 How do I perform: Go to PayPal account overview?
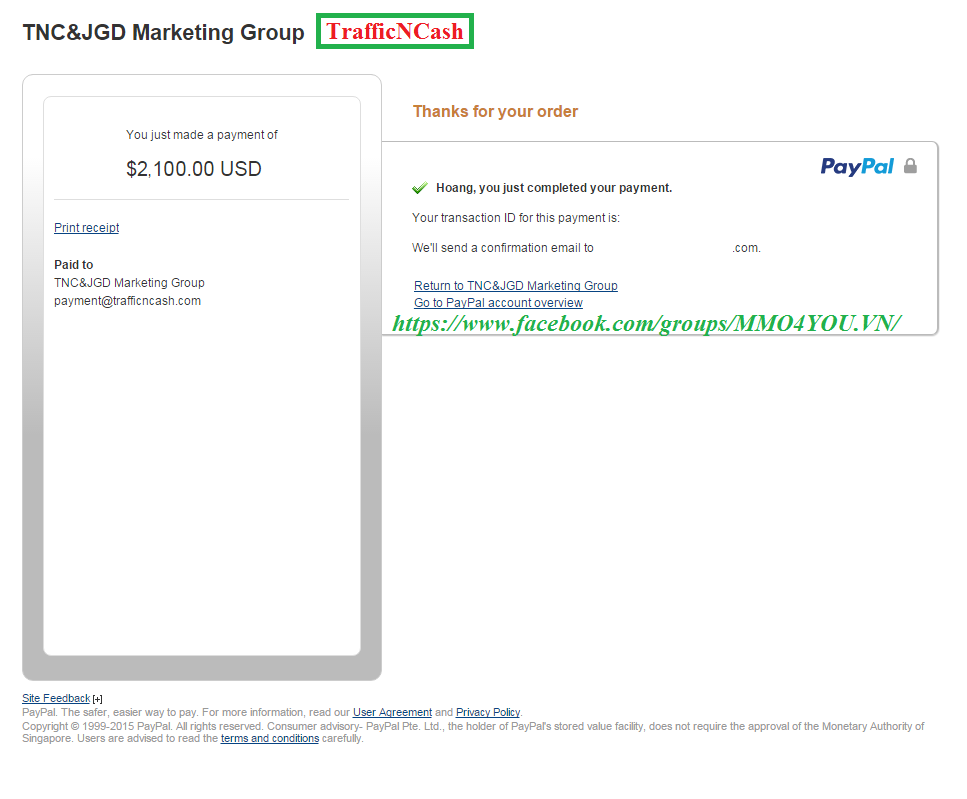(x=498, y=303)
